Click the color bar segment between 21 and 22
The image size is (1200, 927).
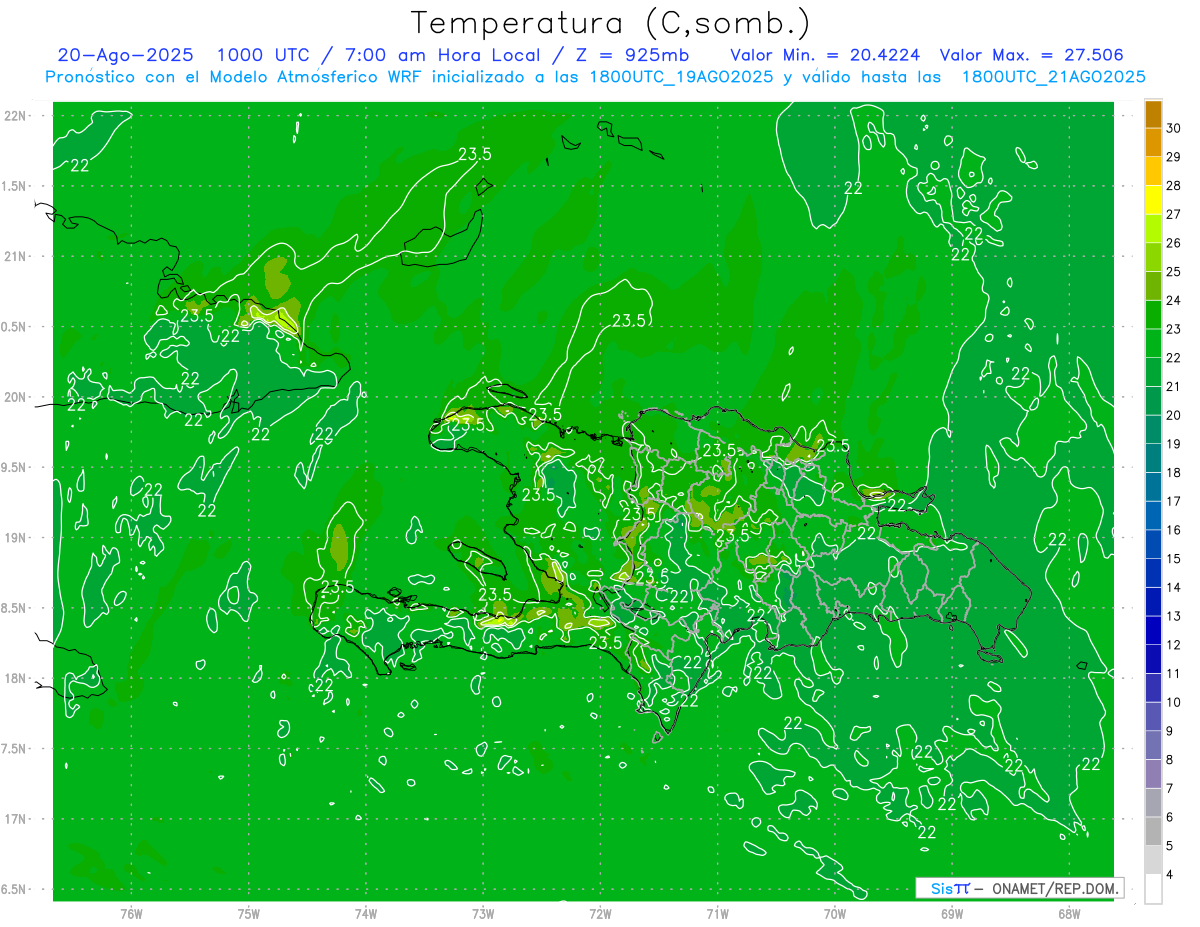tap(1154, 373)
